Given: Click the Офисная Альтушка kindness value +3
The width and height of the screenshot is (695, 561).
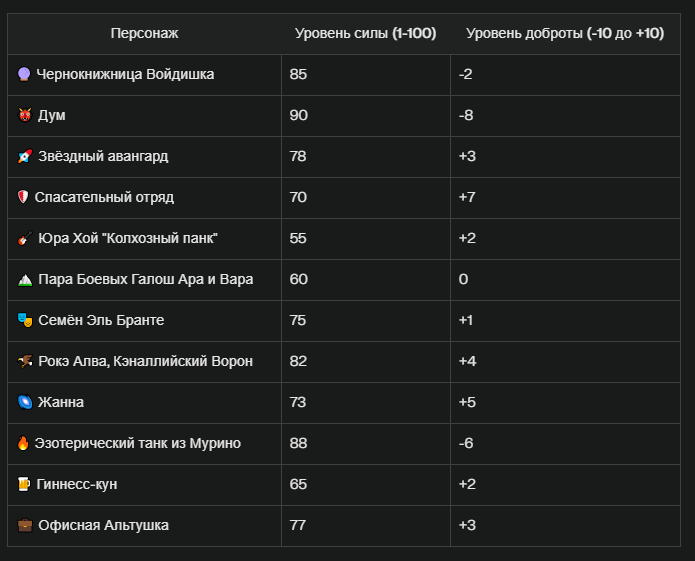Looking at the screenshot, I should point(467,525).
